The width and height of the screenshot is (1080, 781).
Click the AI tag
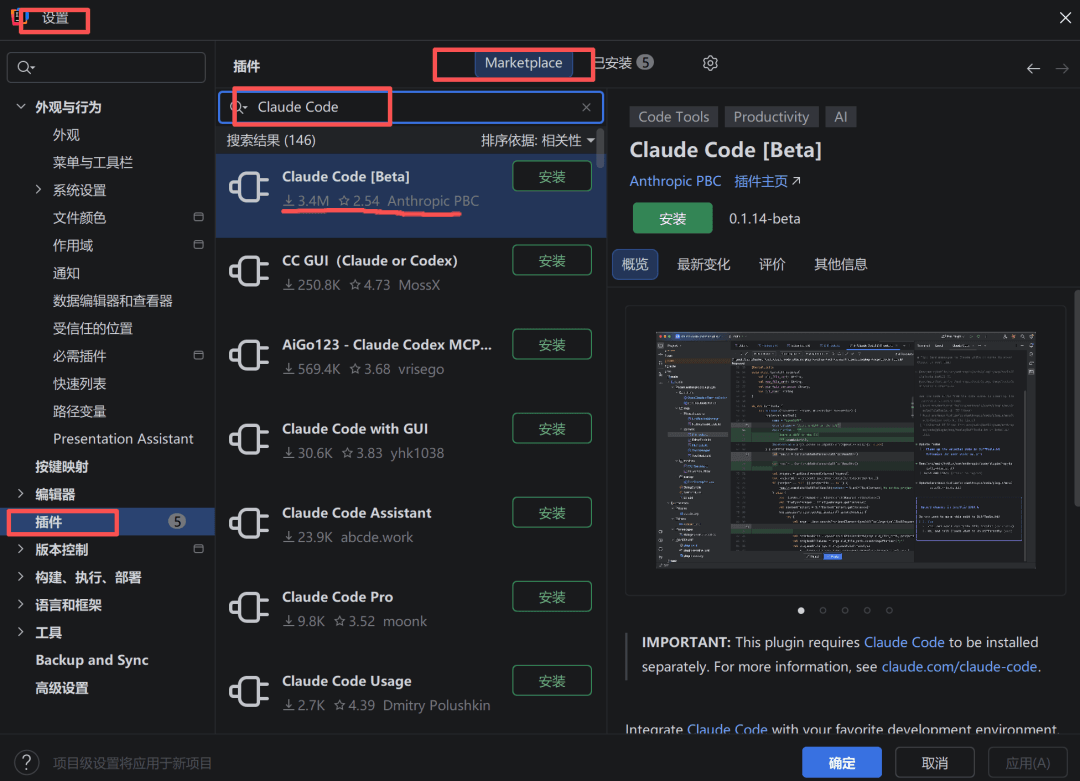pyautogui.click(x=840, y=117)
